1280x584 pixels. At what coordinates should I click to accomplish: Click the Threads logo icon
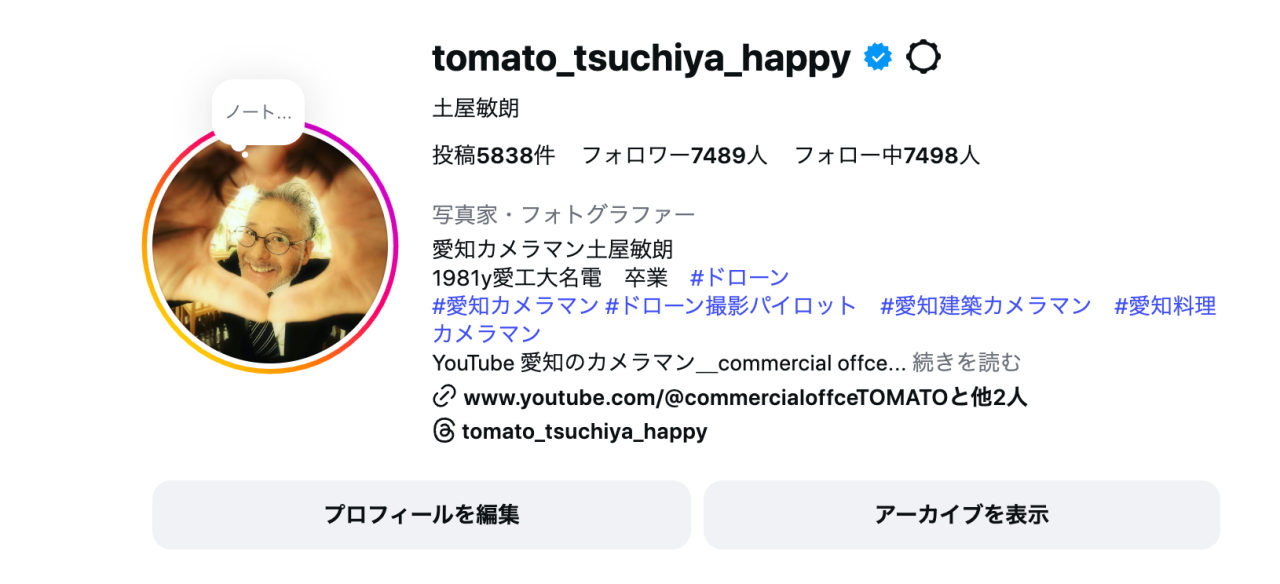pos(444,431)
